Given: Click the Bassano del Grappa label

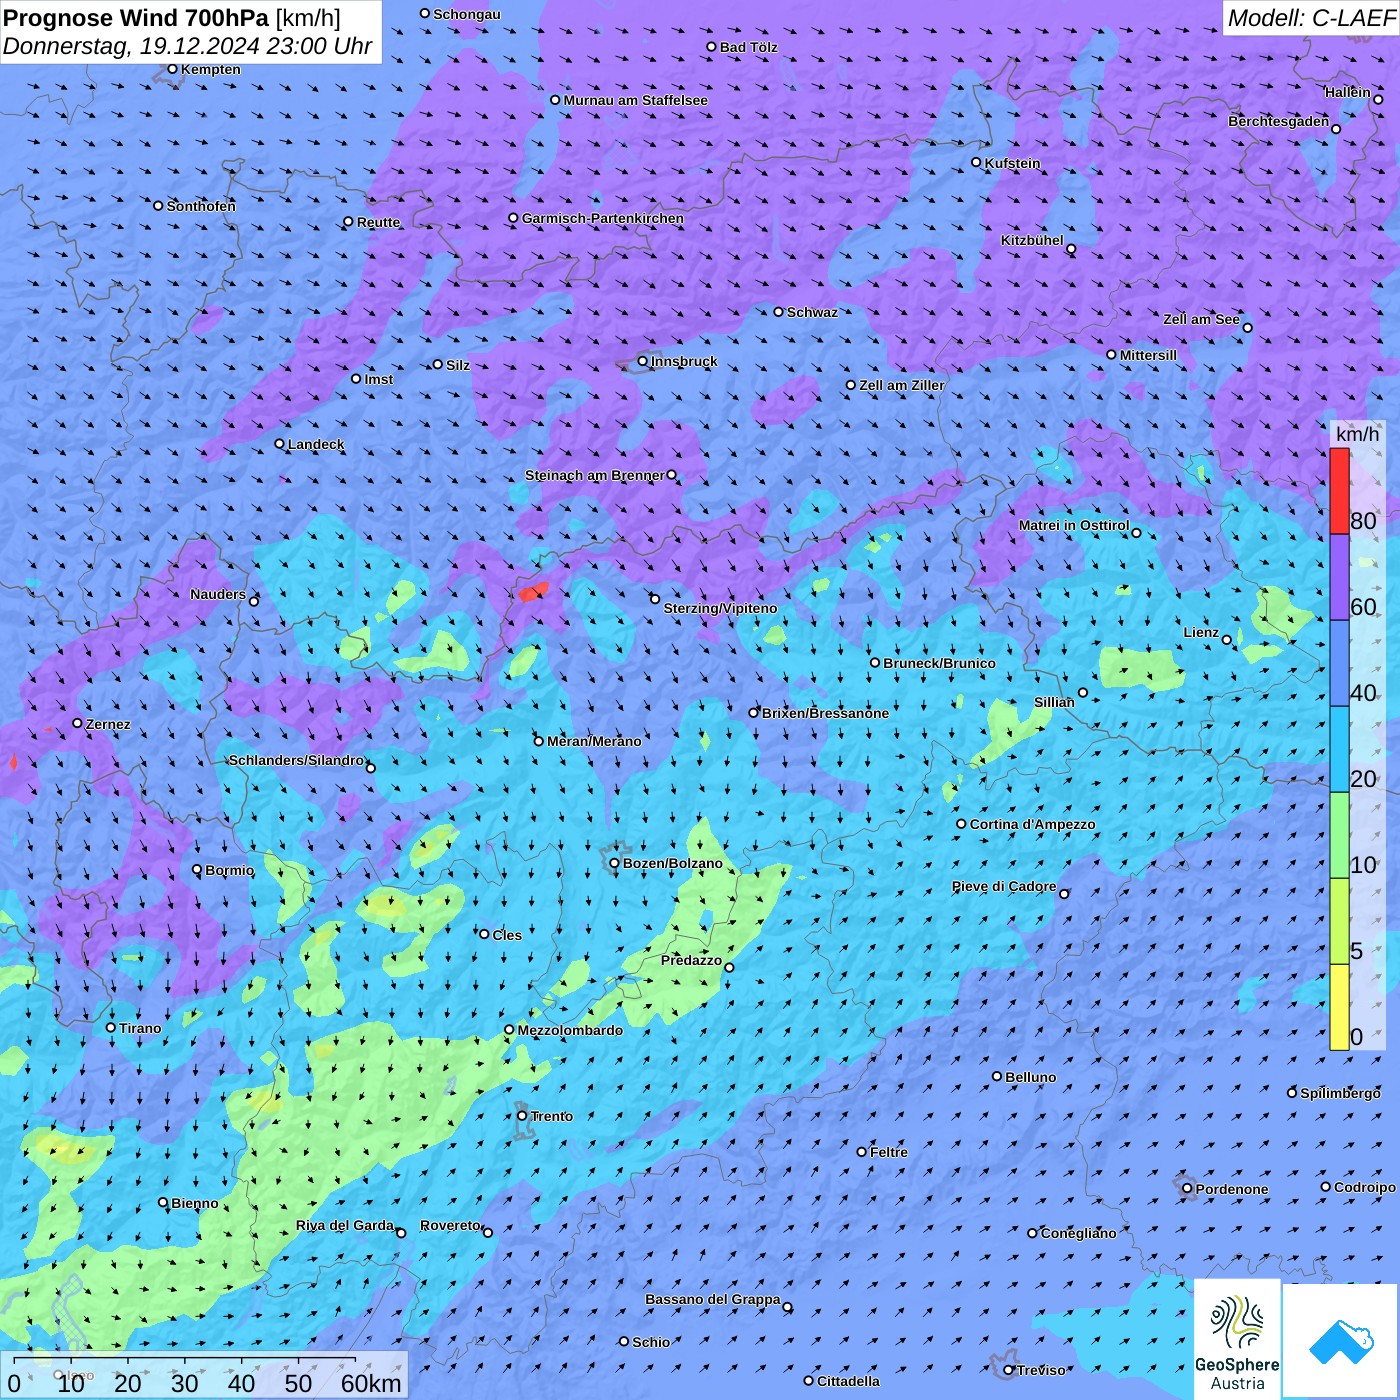Looking at the screenshot, I should click(712, 1299).
